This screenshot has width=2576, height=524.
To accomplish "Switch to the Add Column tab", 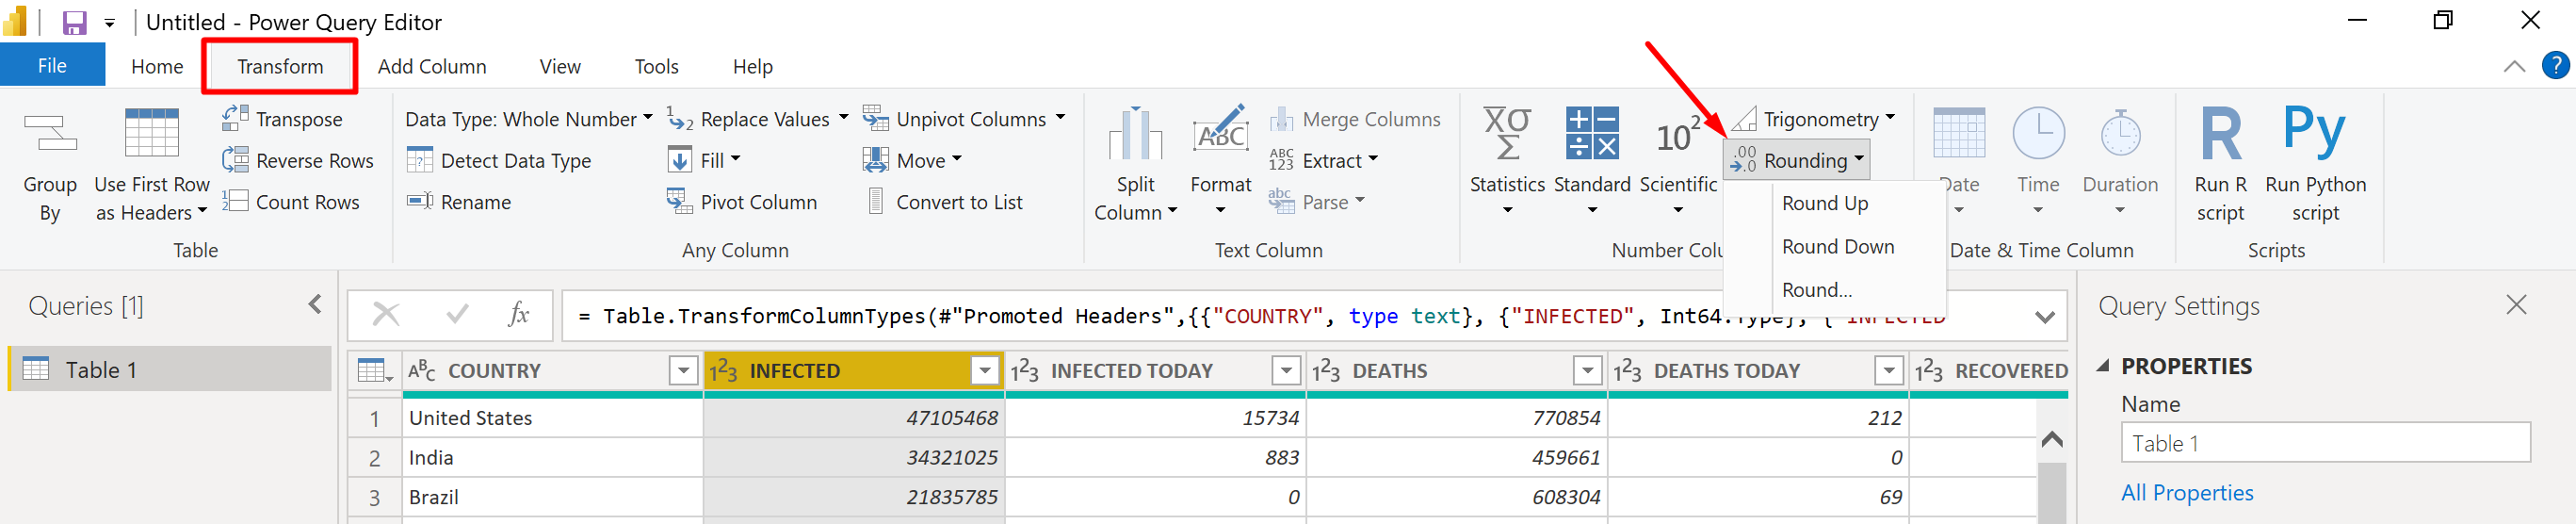I will pos(432,66).
